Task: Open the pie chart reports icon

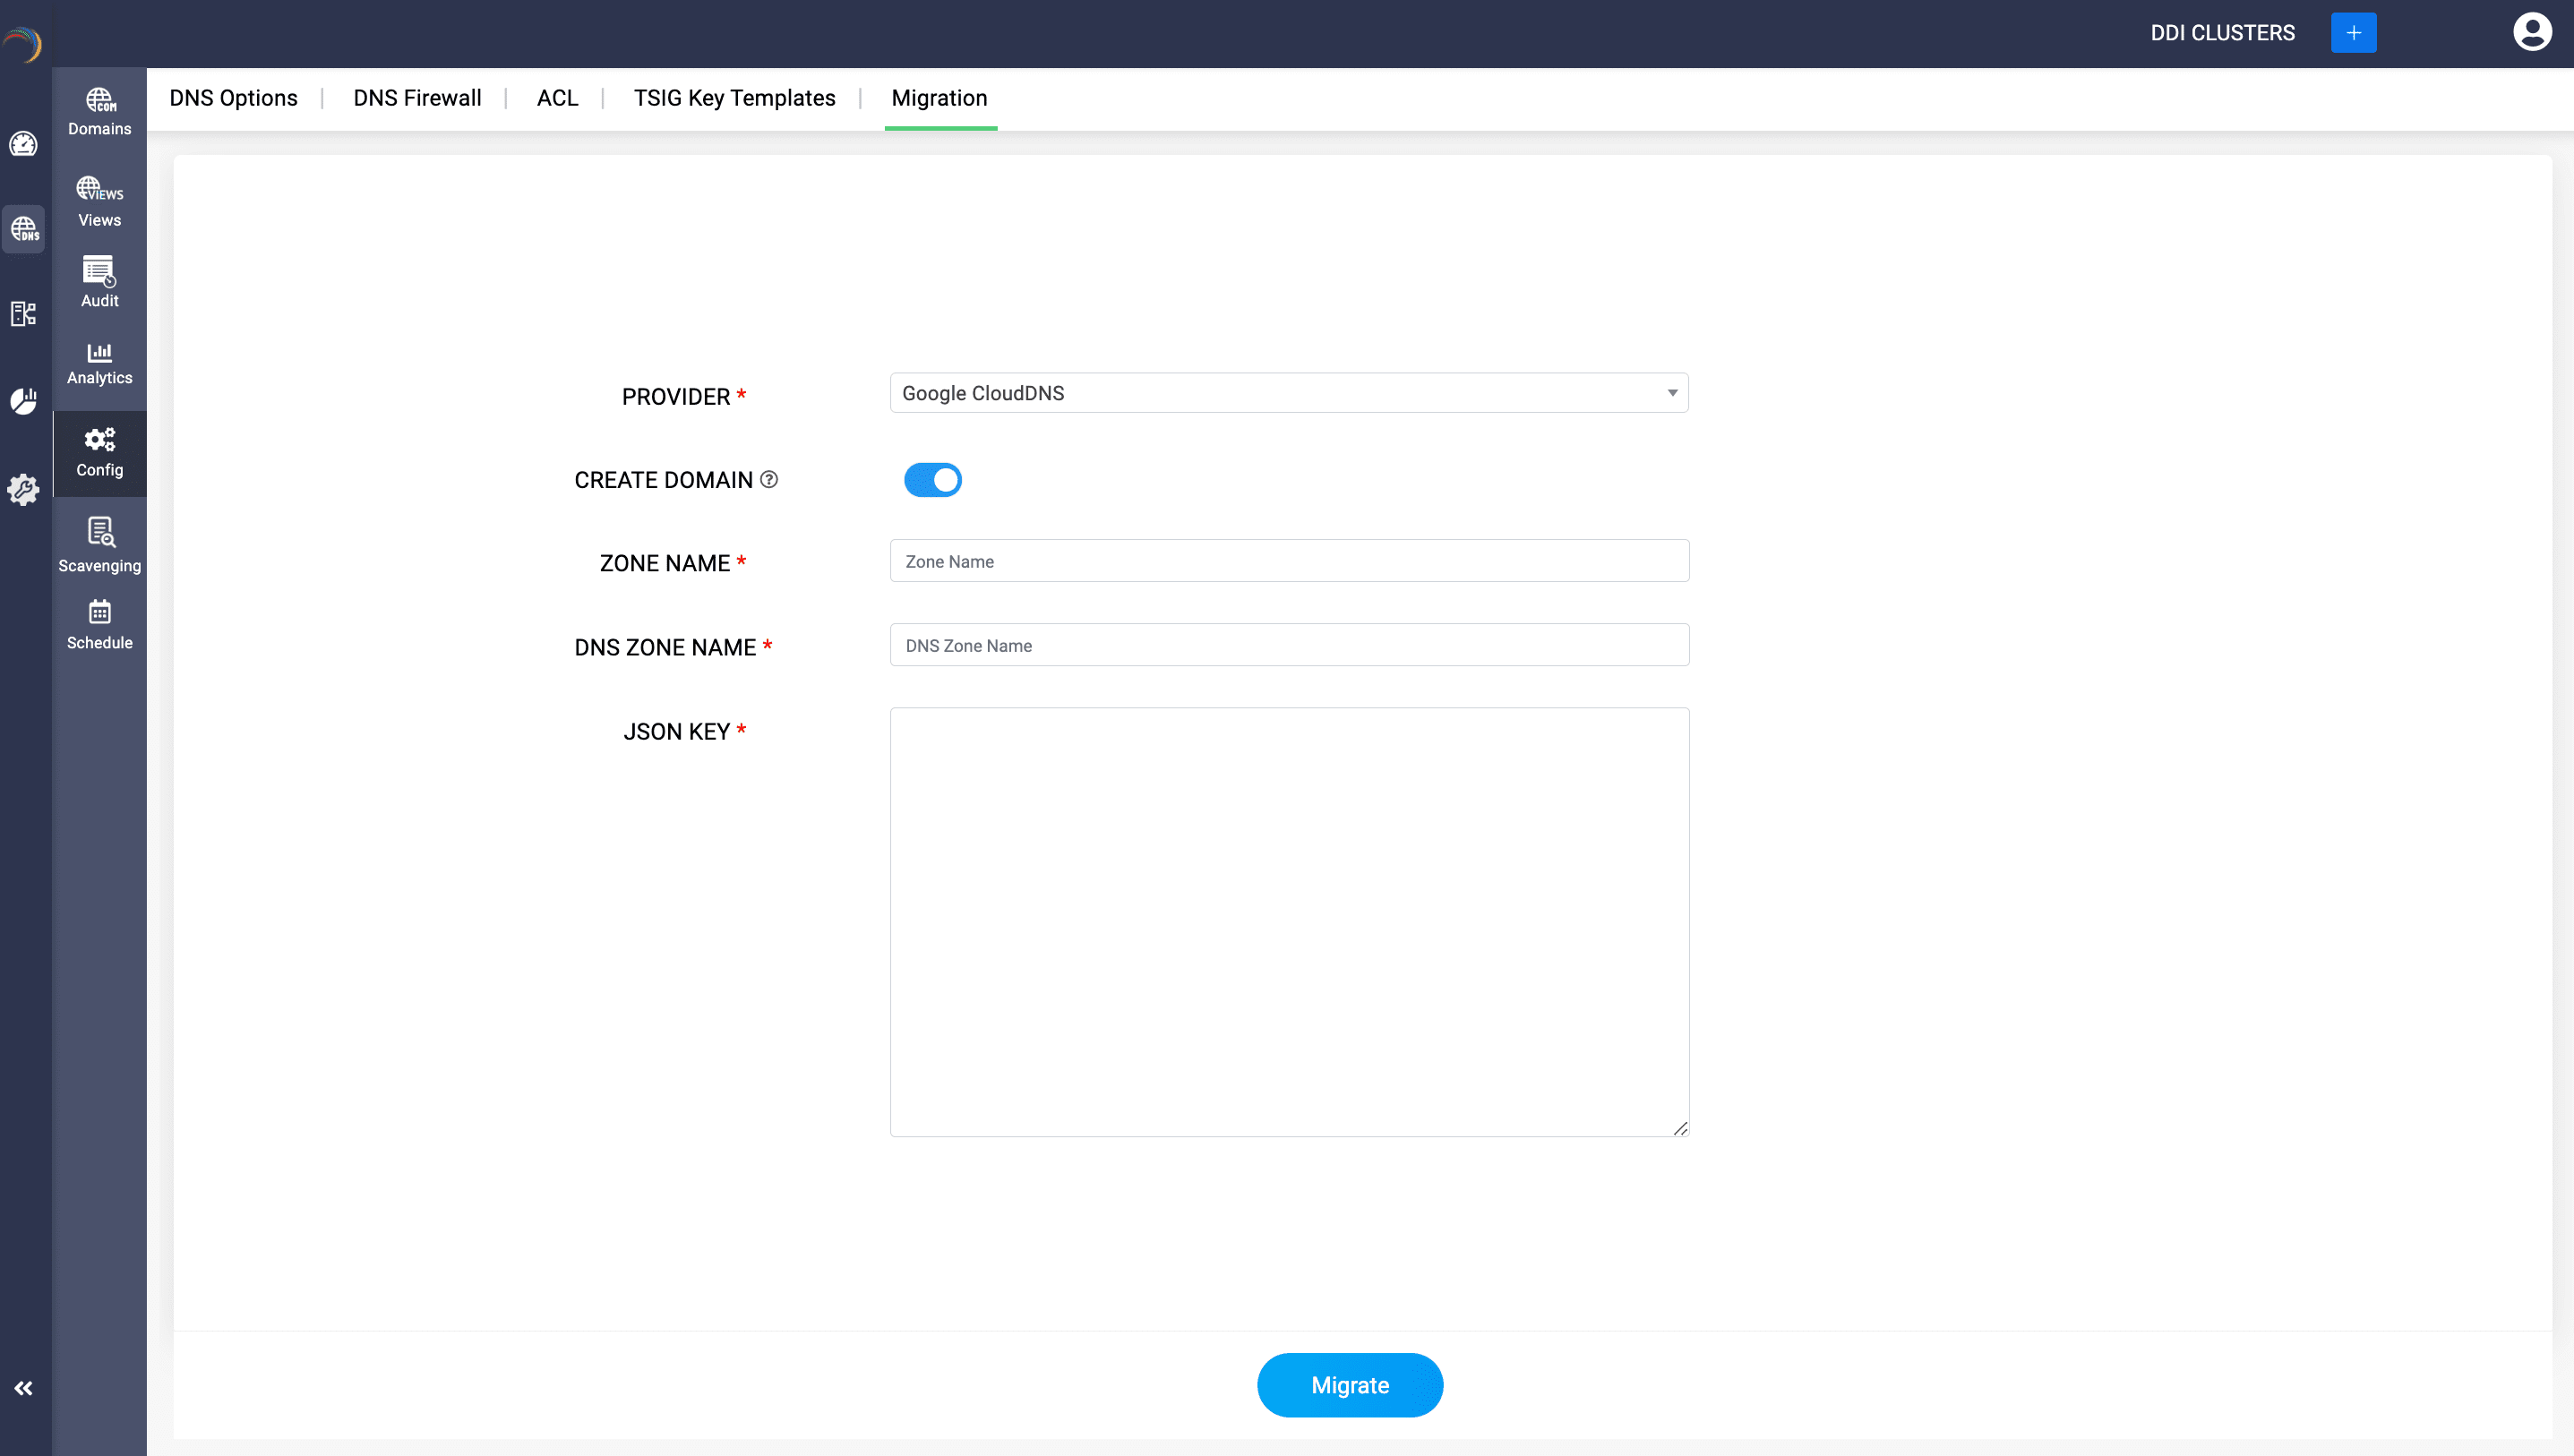Action: click(24, 401)
